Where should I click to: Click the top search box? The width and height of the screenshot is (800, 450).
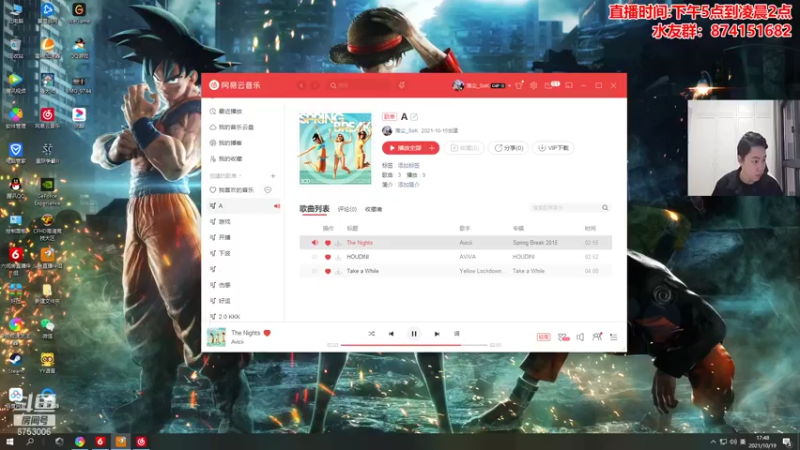pyautogui.click(x=360, y=86)
